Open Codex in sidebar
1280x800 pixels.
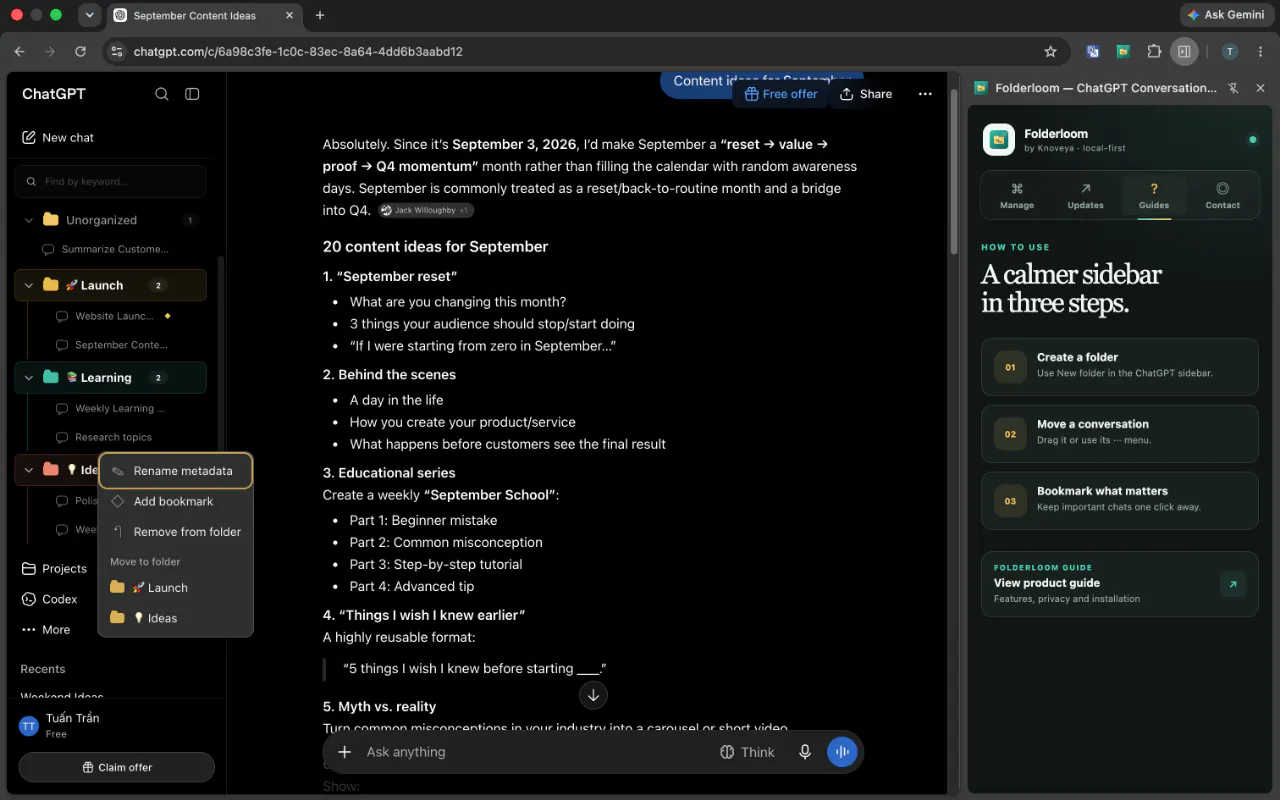tap(50, 599)
